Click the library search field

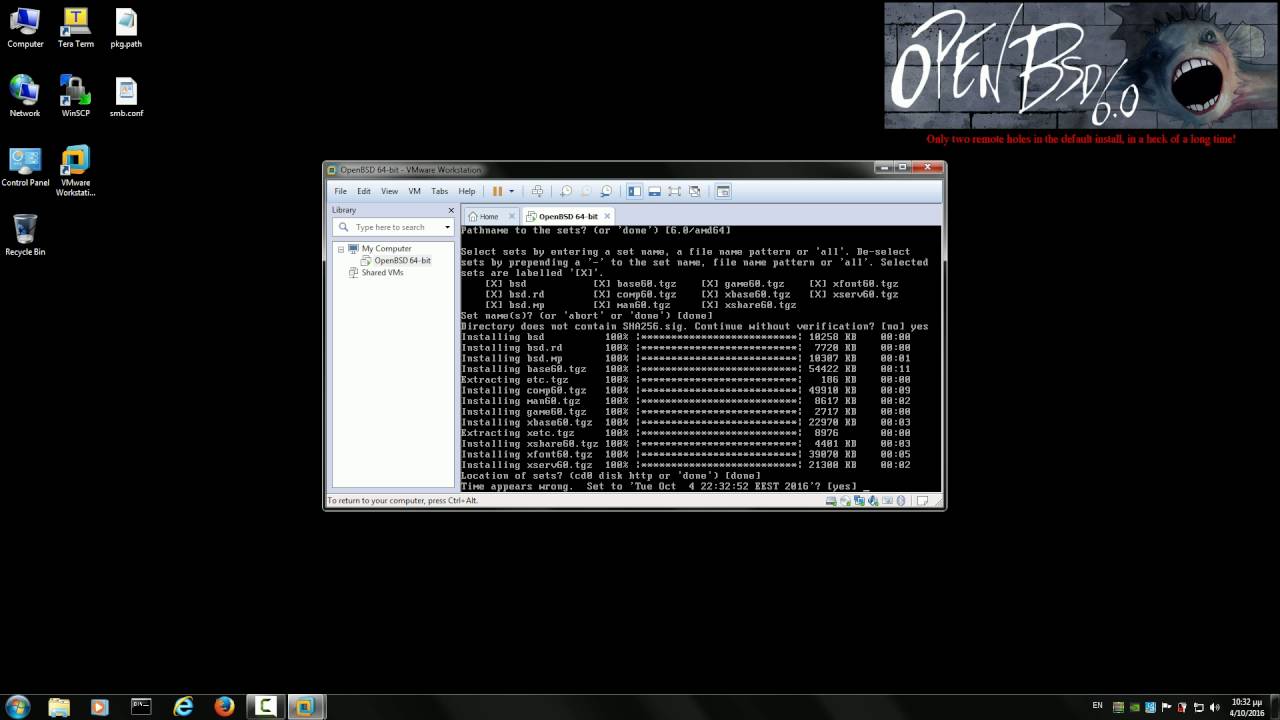(395, 227)
